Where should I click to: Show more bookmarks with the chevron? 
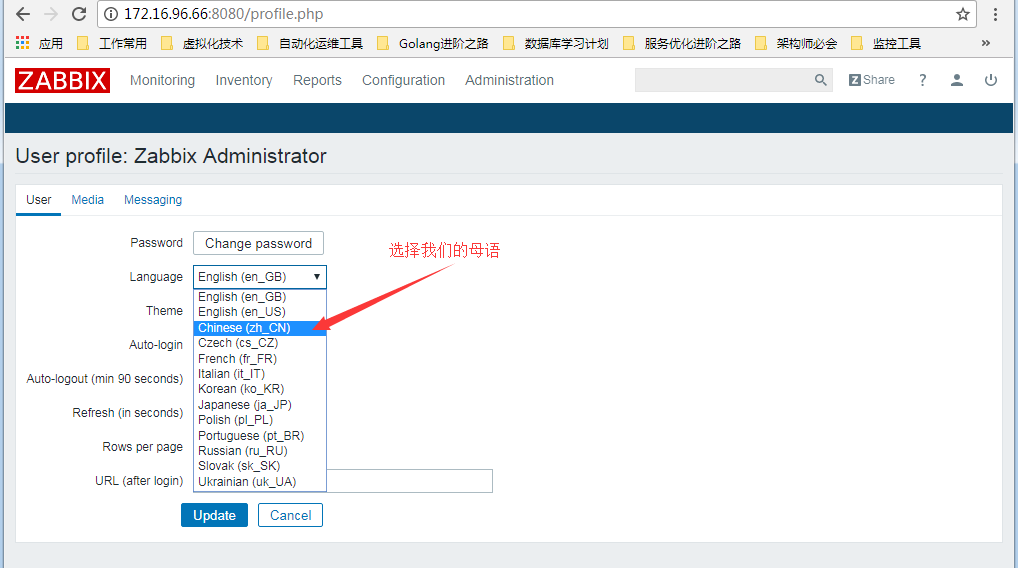[x=986, y=43]
